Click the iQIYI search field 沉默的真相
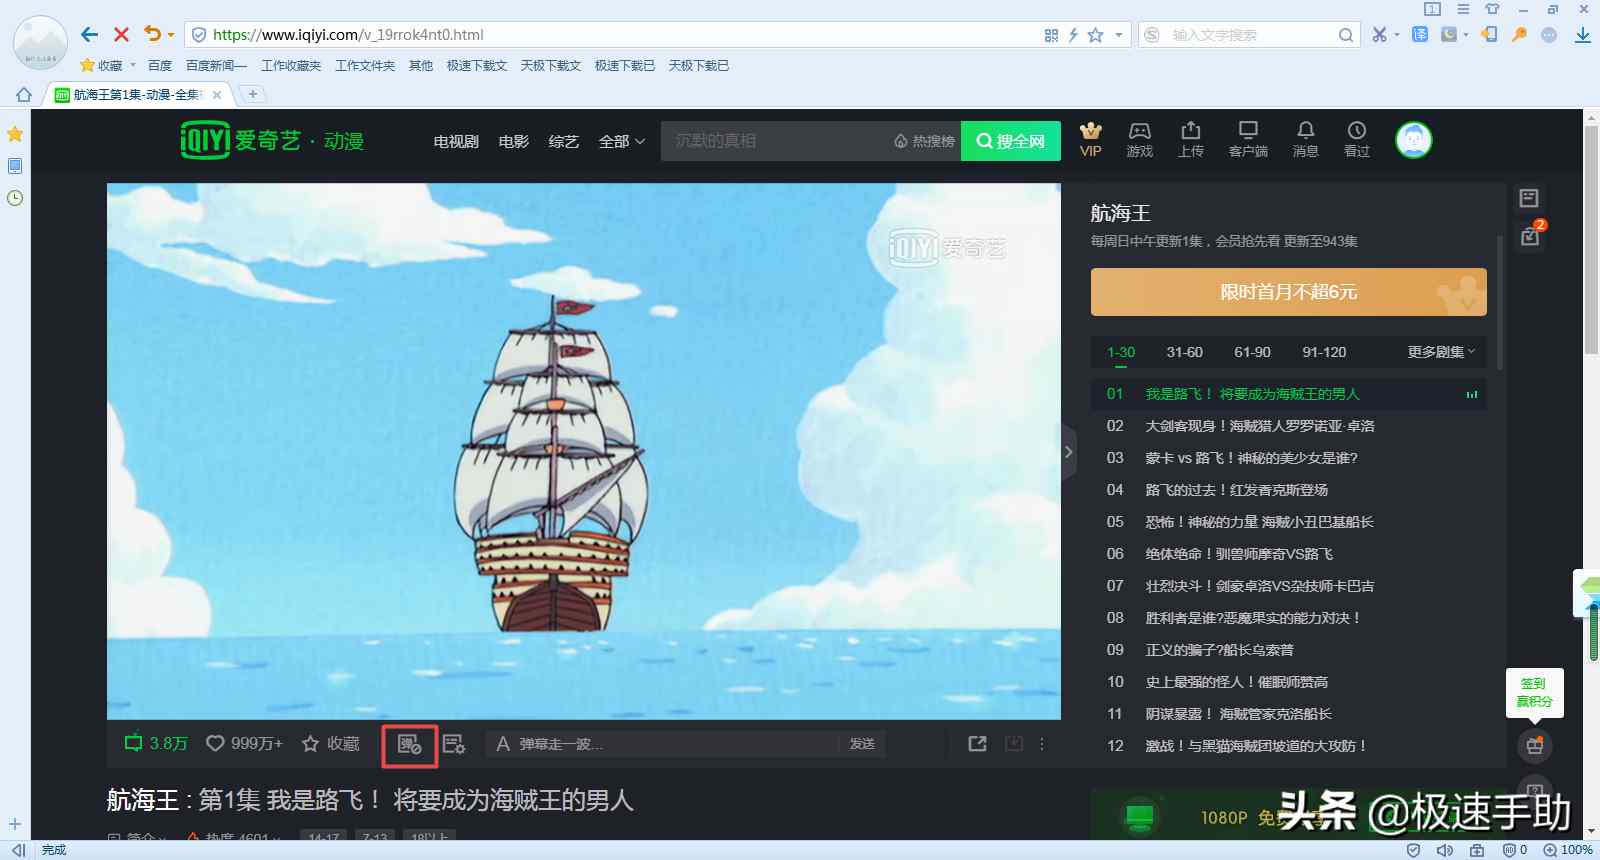Screen dimensions: 1600x860 point(775,141)
